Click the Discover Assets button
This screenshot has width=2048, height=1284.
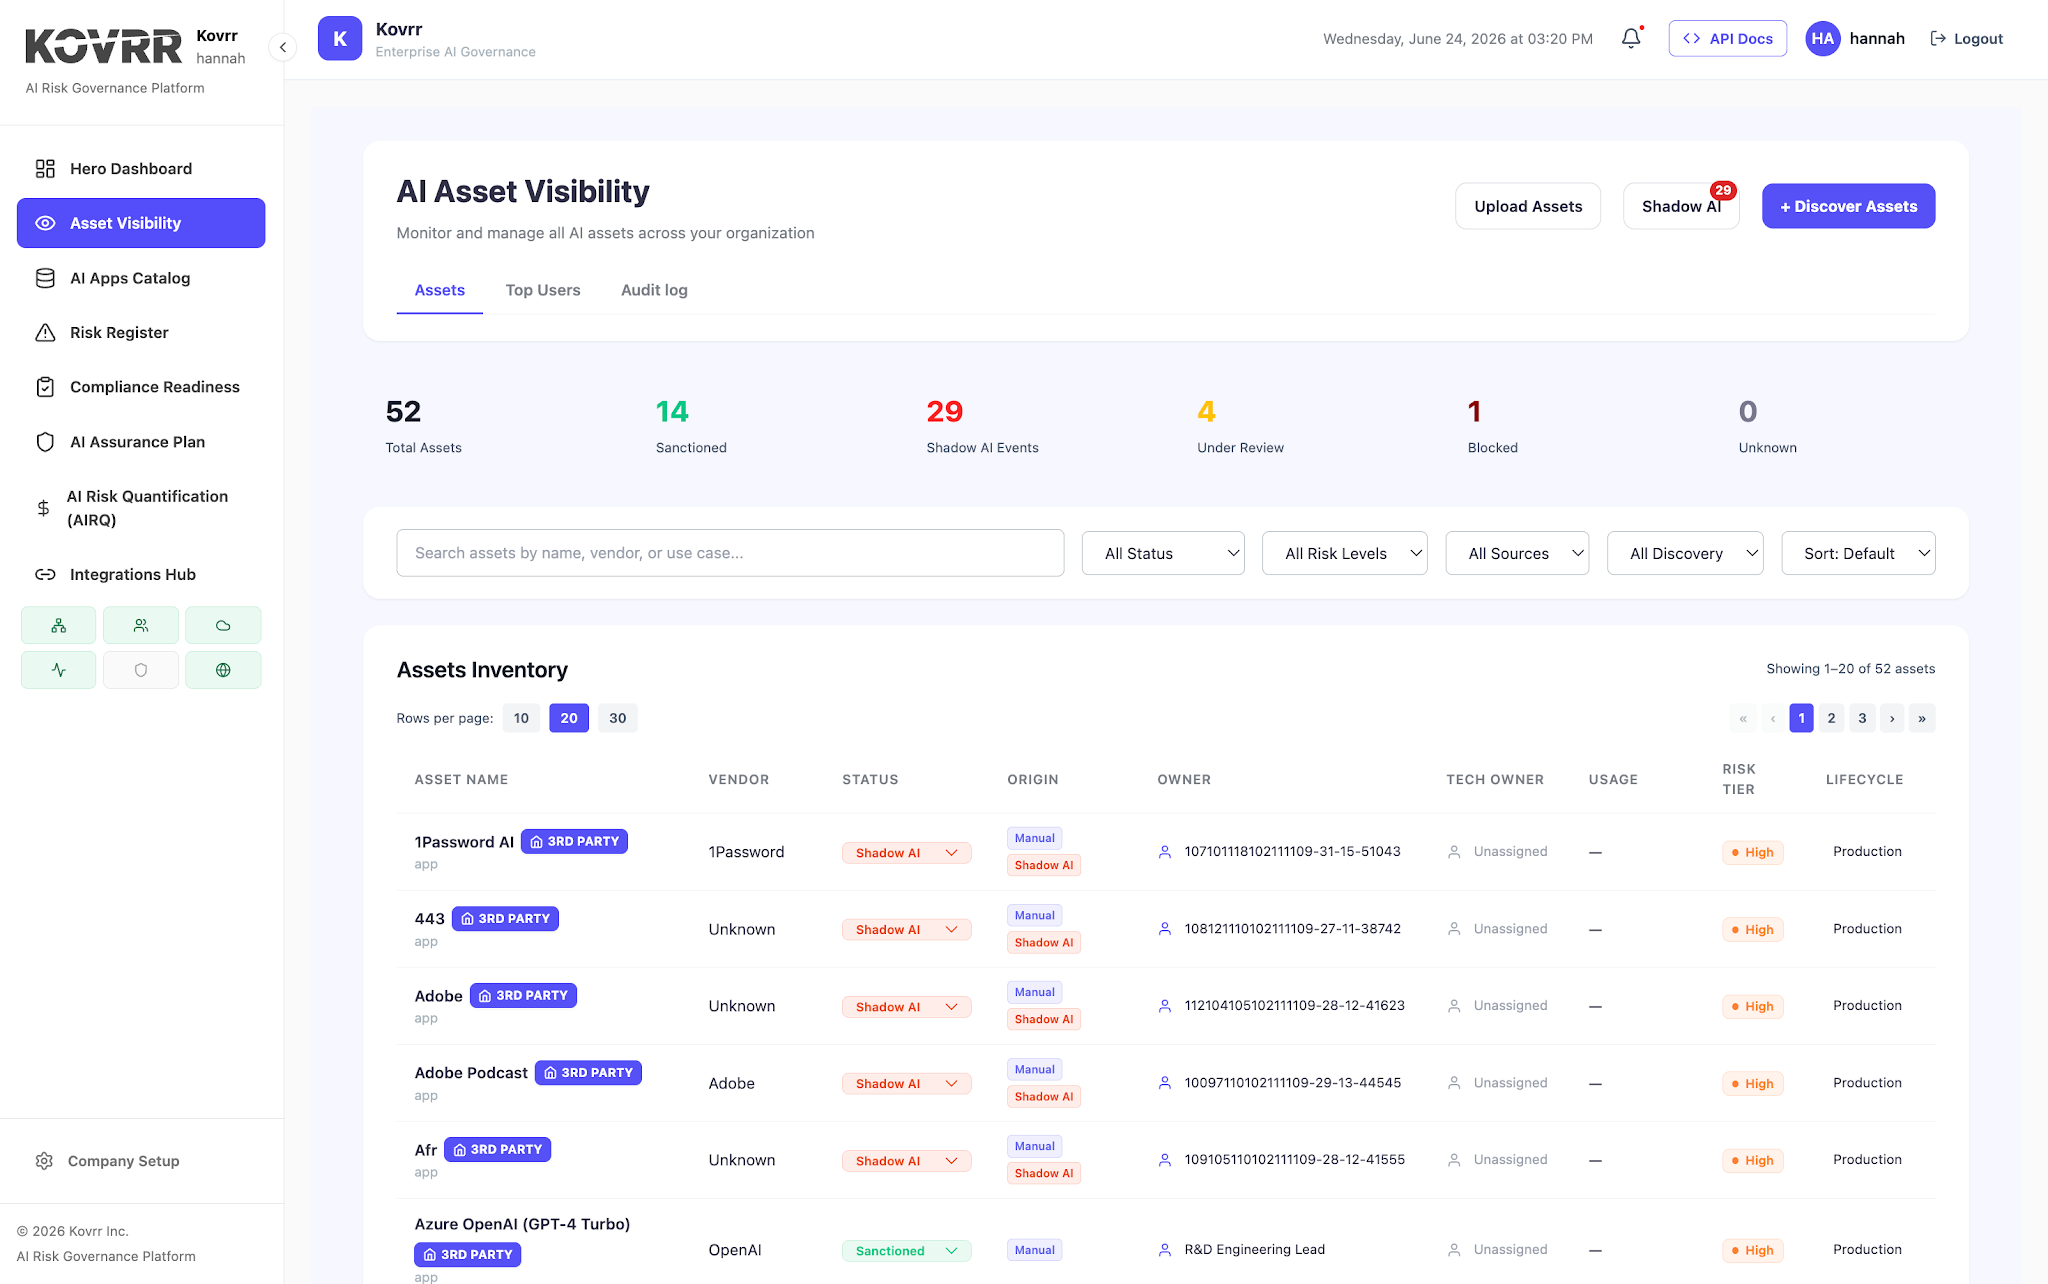(x=1848, y=206)
